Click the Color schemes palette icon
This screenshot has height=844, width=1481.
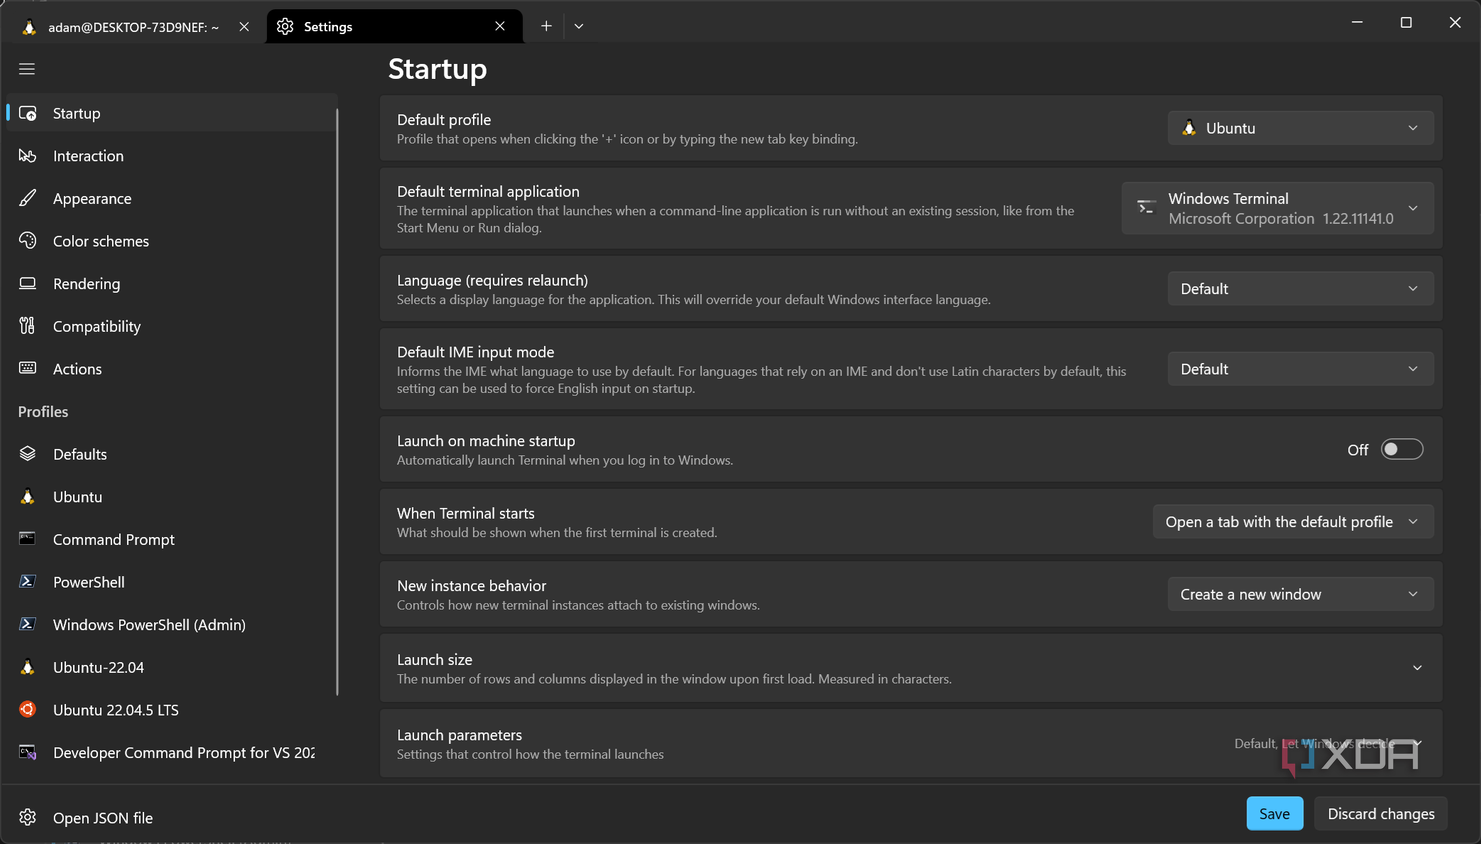(28, 241)
